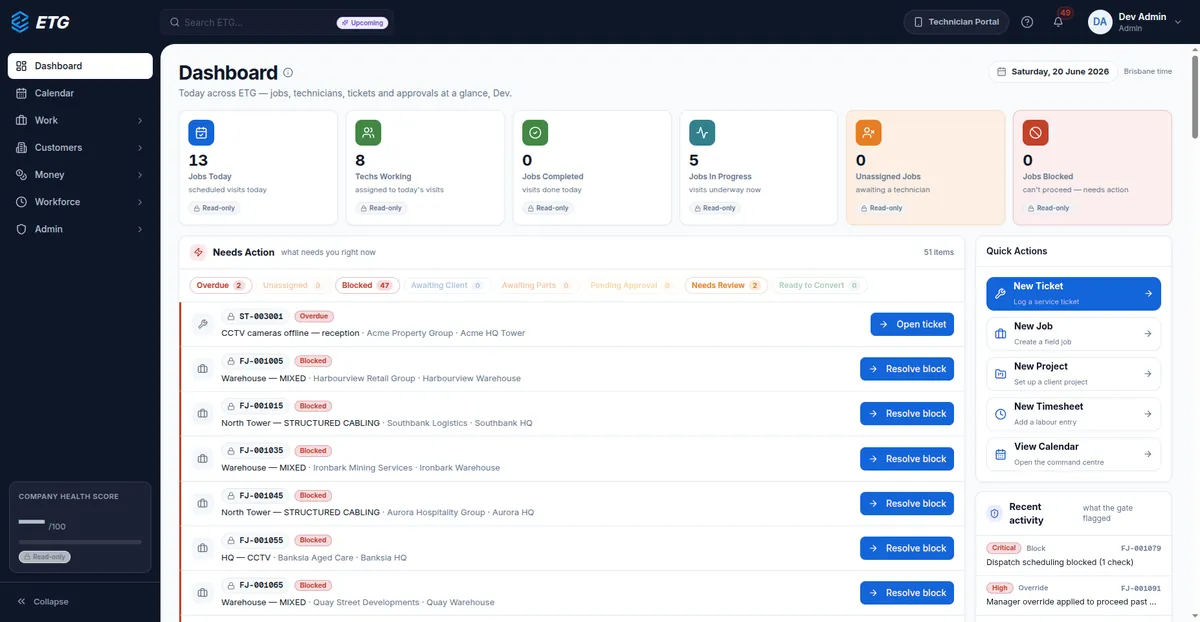Click the New Project folder icon
The image size is (1200, 622).
click(1000, 374)
